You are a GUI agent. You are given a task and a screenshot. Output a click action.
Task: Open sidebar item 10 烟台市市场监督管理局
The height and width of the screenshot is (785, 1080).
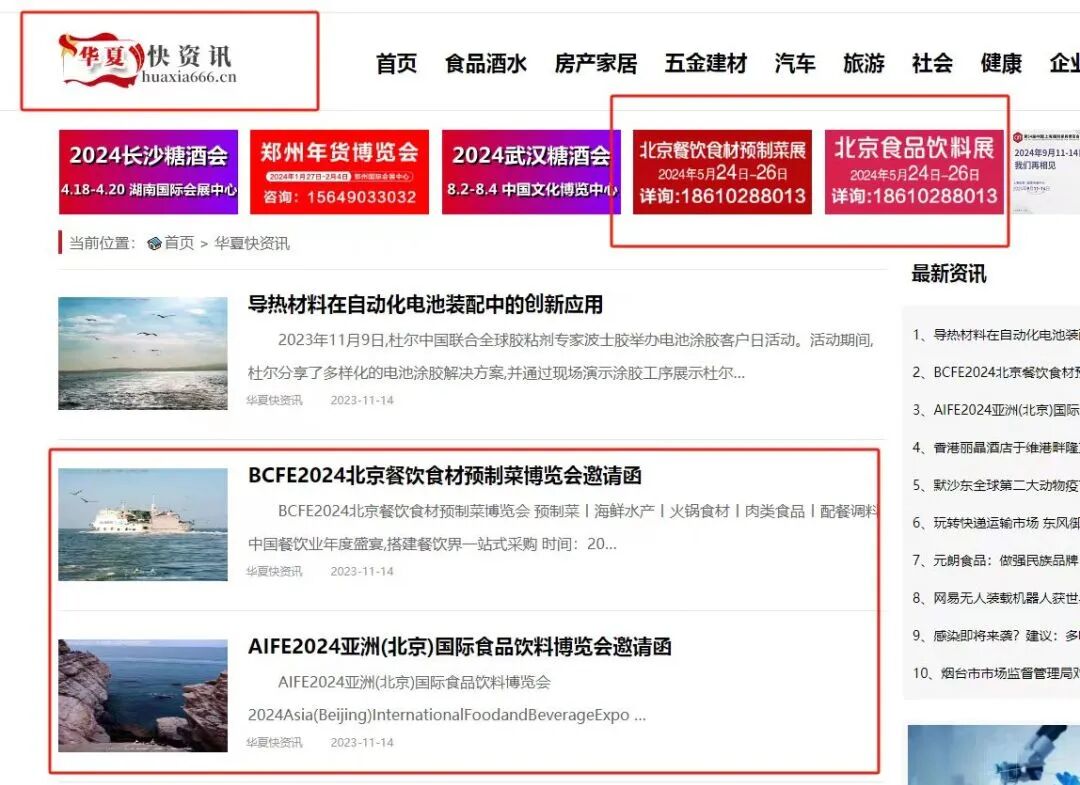click(x=996, y=673)
